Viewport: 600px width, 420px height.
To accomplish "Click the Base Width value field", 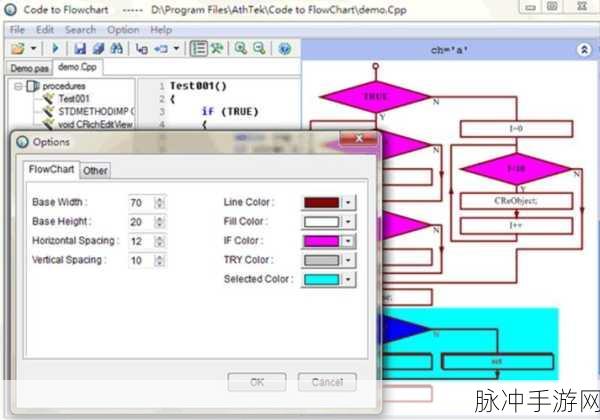I will [x=141, y=203].
